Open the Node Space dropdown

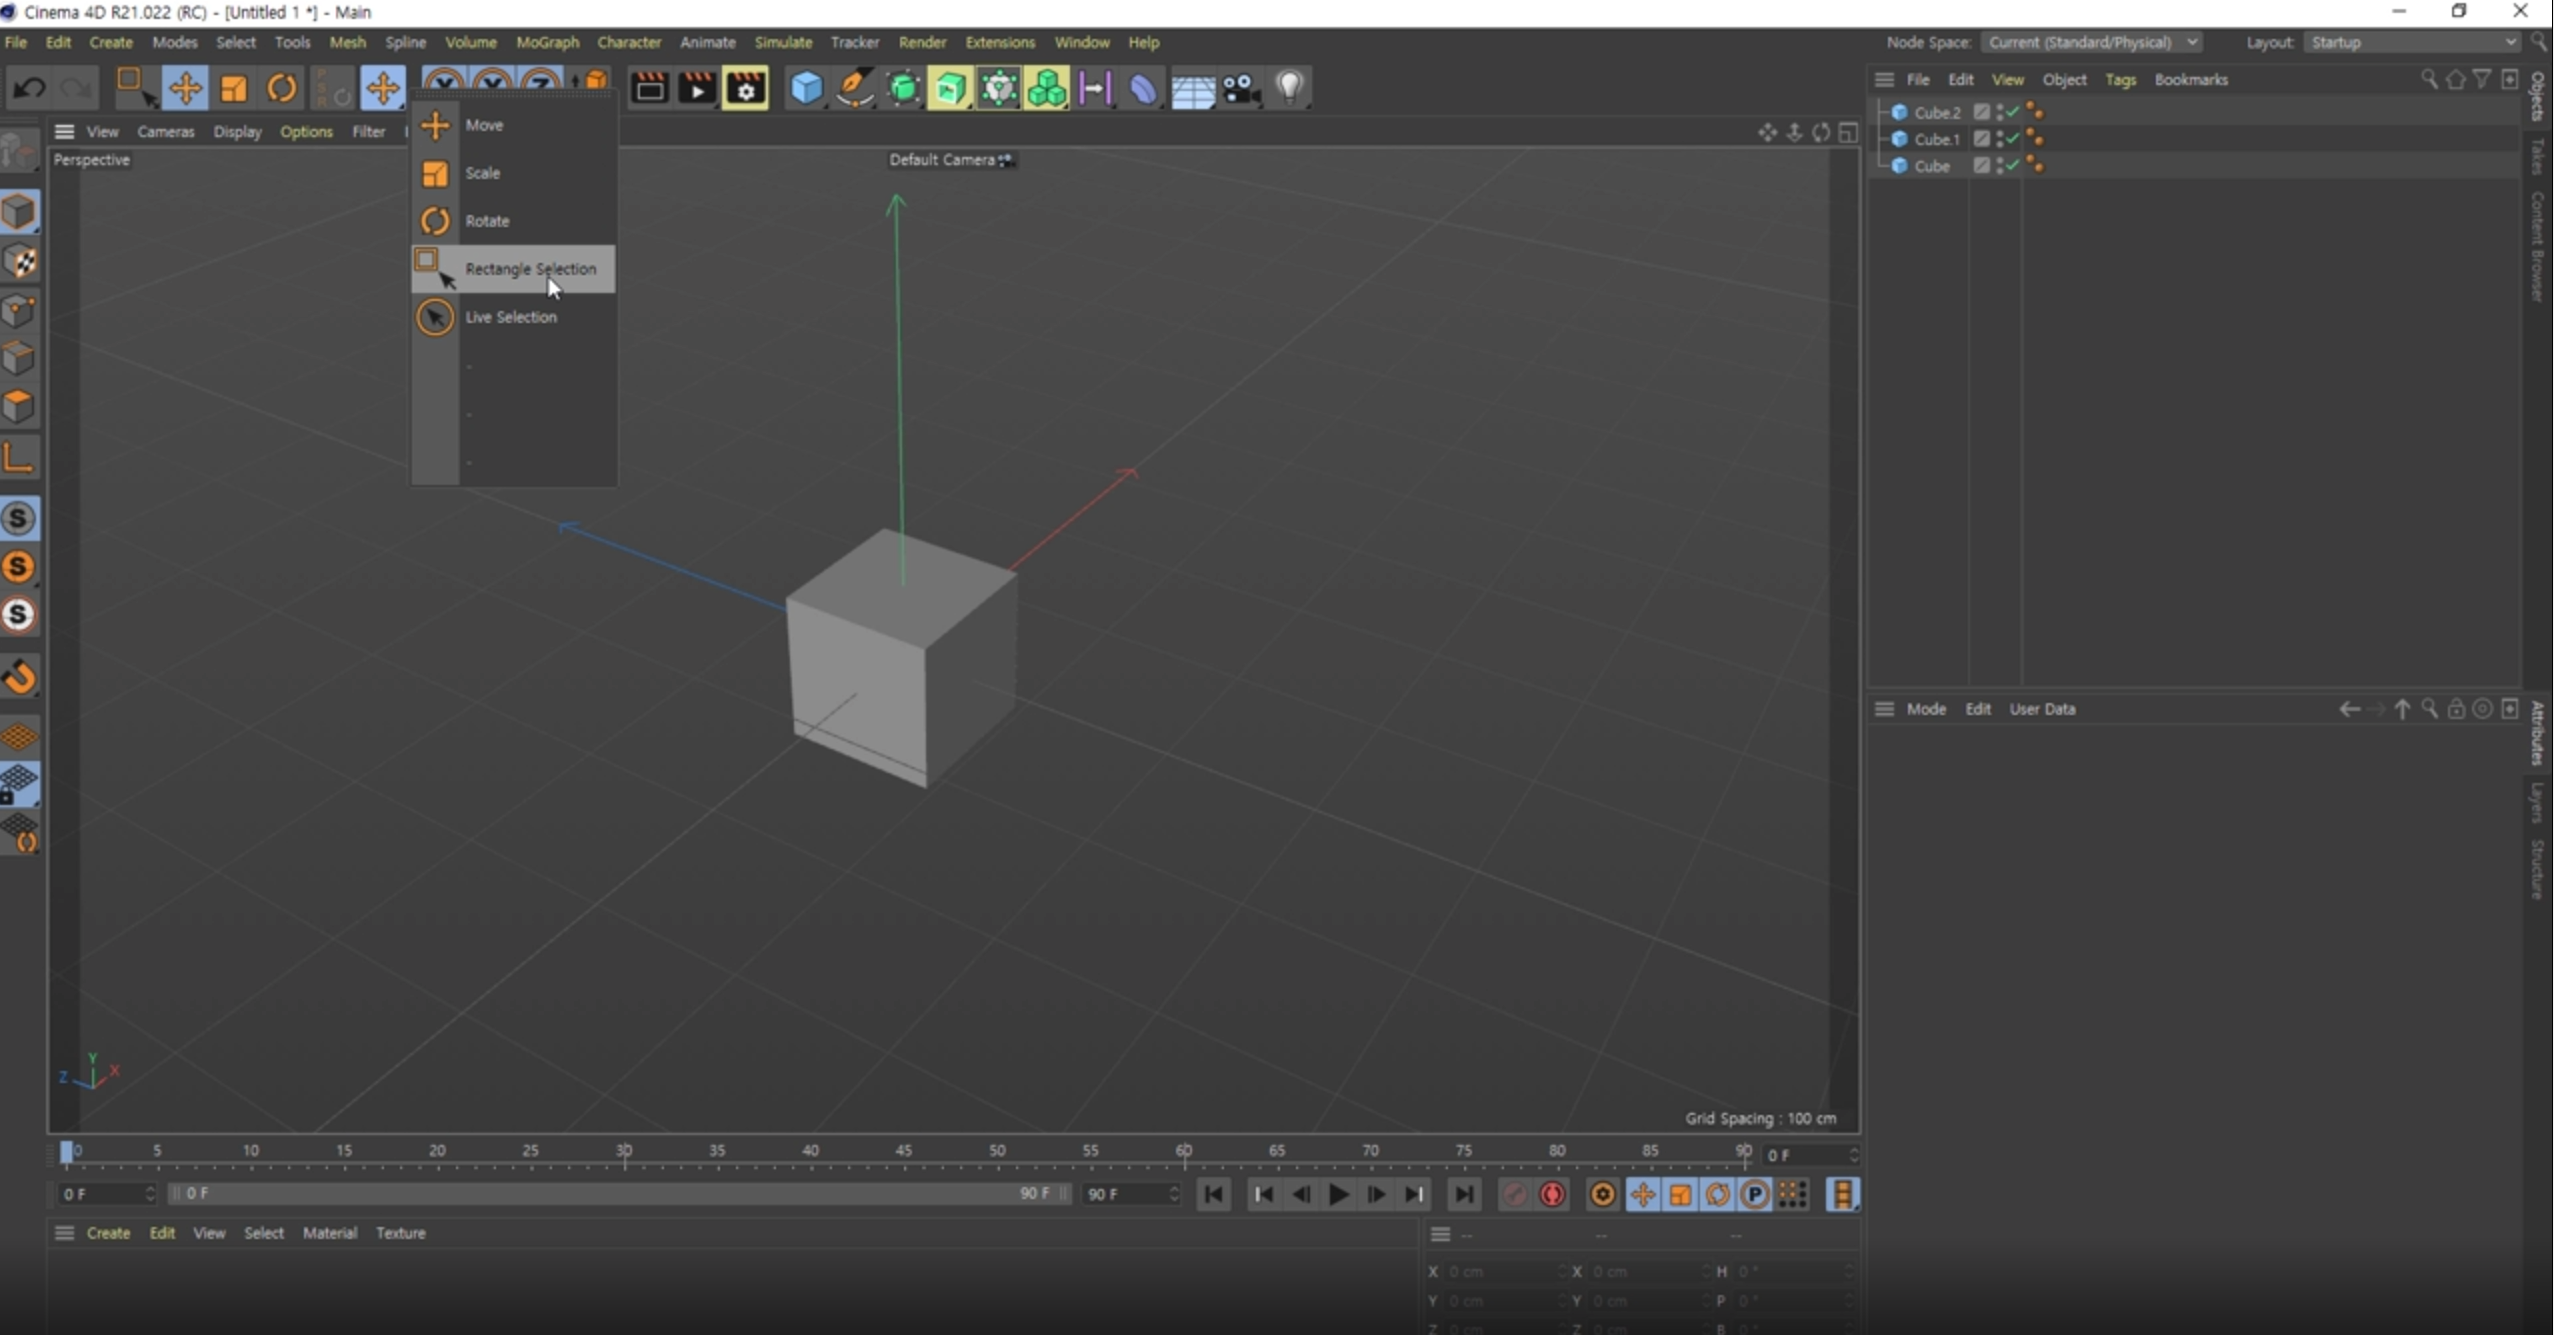click(x=2092, y=42)
